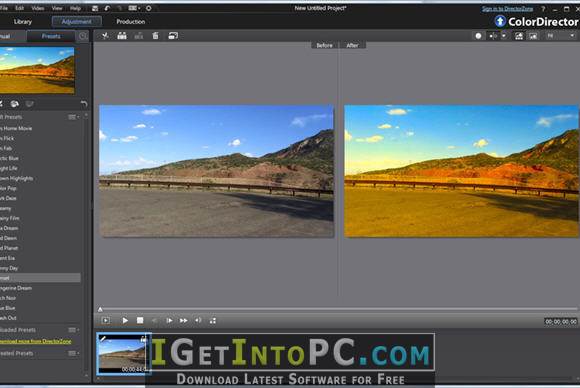Click the trash delete icon in toolbar

click(155, 36)
